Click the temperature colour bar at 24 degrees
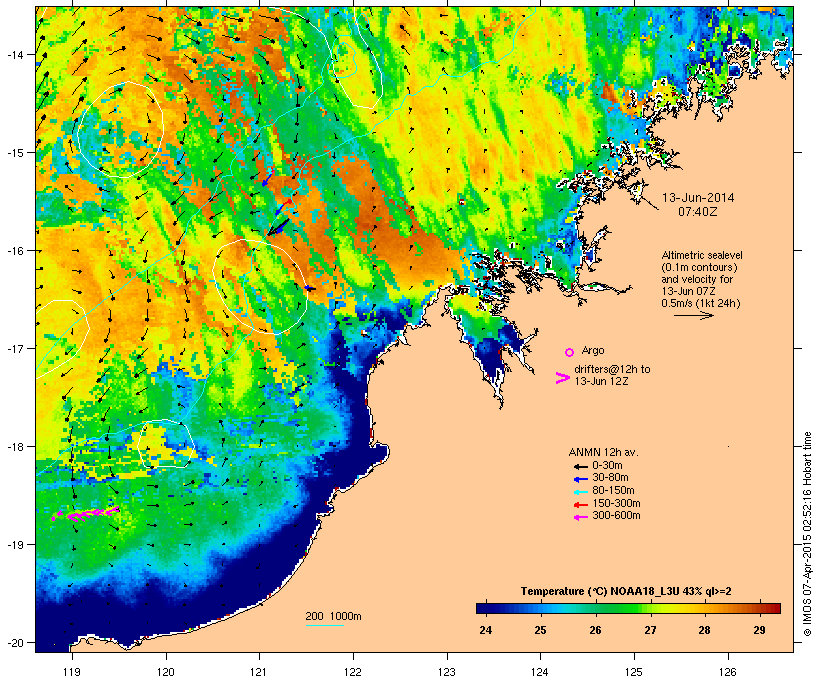Viewport: 820px width, 680px height. 486,608
